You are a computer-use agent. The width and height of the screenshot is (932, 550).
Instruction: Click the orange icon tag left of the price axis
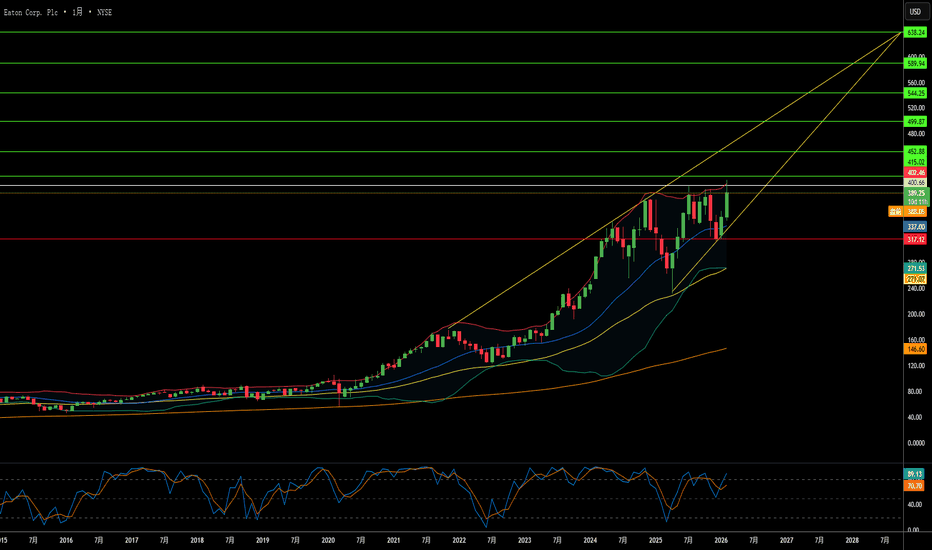(x=895, y=211)
